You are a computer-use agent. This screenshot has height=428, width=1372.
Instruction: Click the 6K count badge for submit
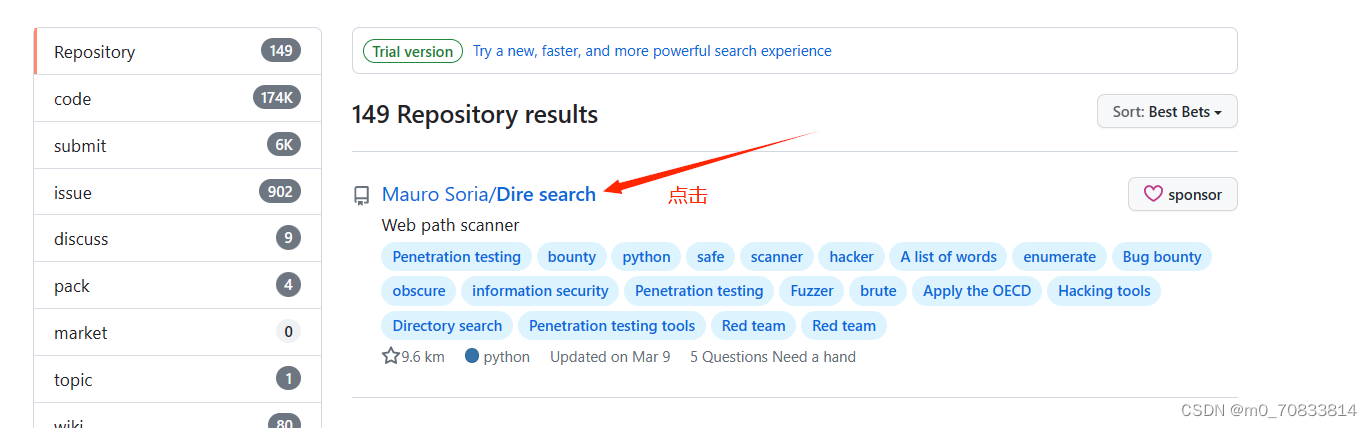coord(284,145)
